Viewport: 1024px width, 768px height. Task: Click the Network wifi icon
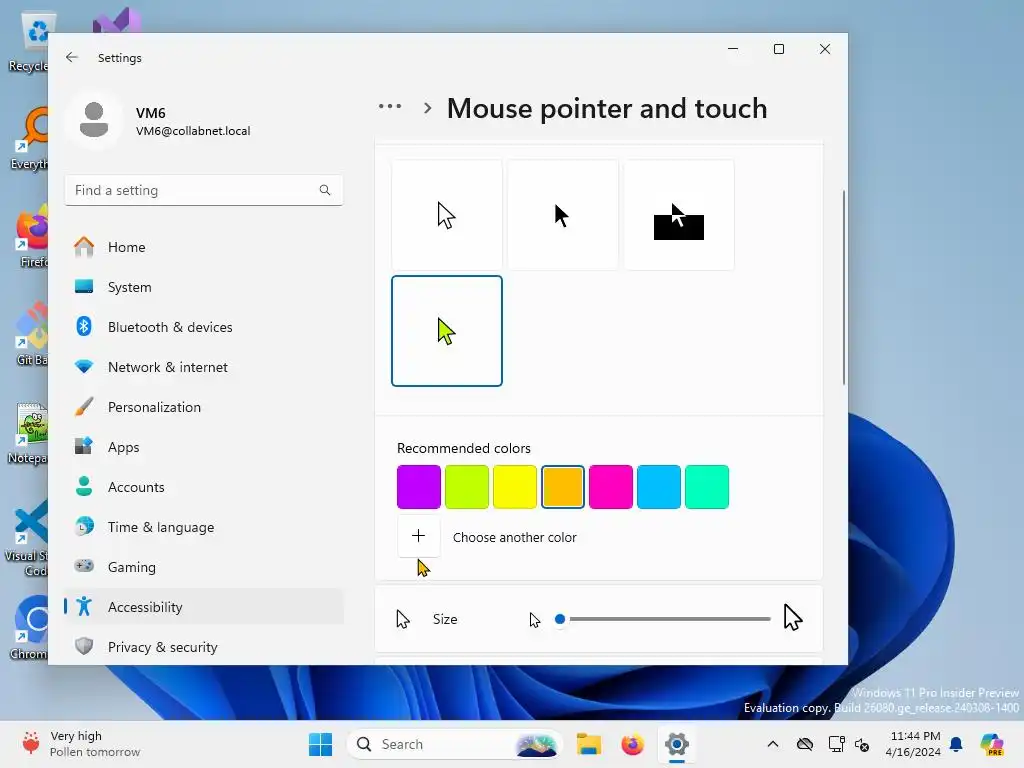84,366
